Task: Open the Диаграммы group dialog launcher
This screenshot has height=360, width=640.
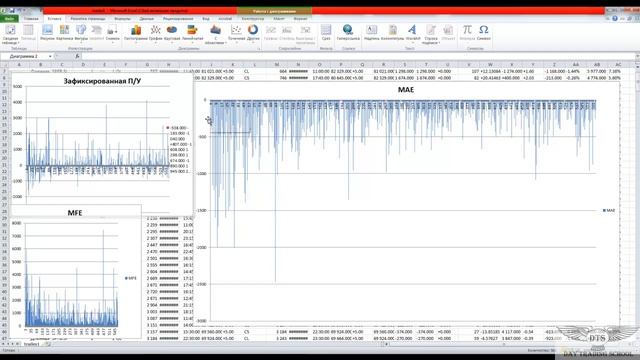Action: click(x=258, y=49)
